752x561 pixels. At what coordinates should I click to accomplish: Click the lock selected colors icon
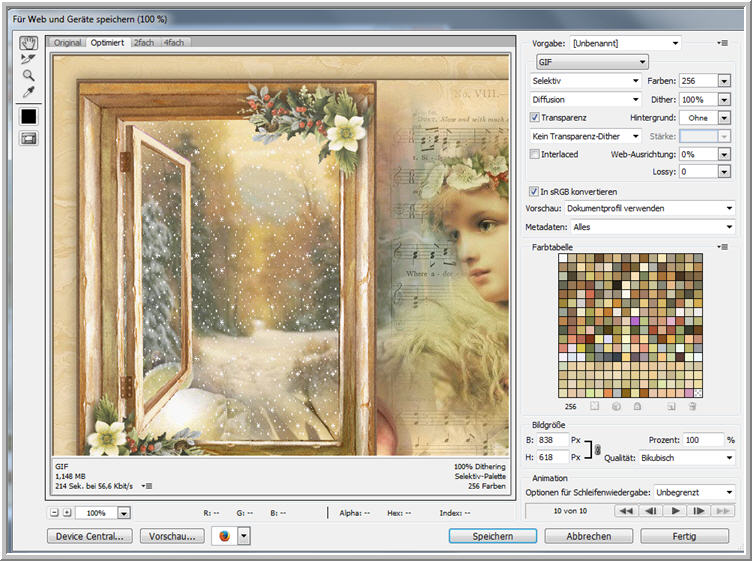tap(637, 407)
